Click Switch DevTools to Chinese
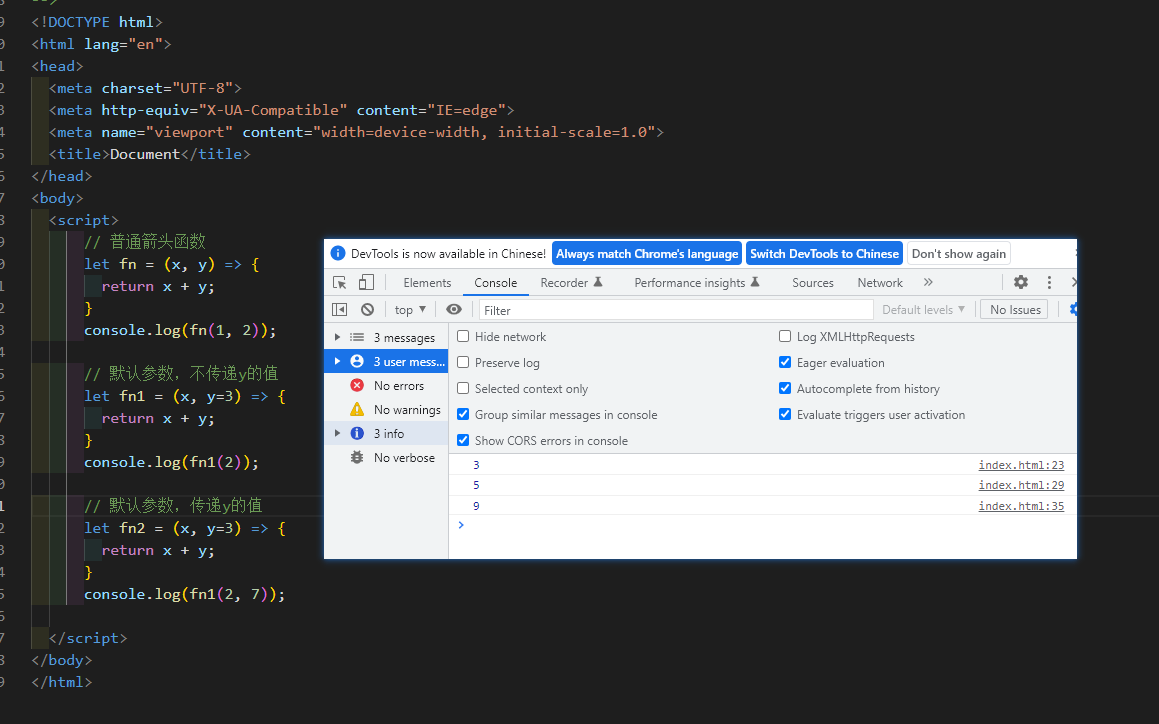 coord(824,254)
